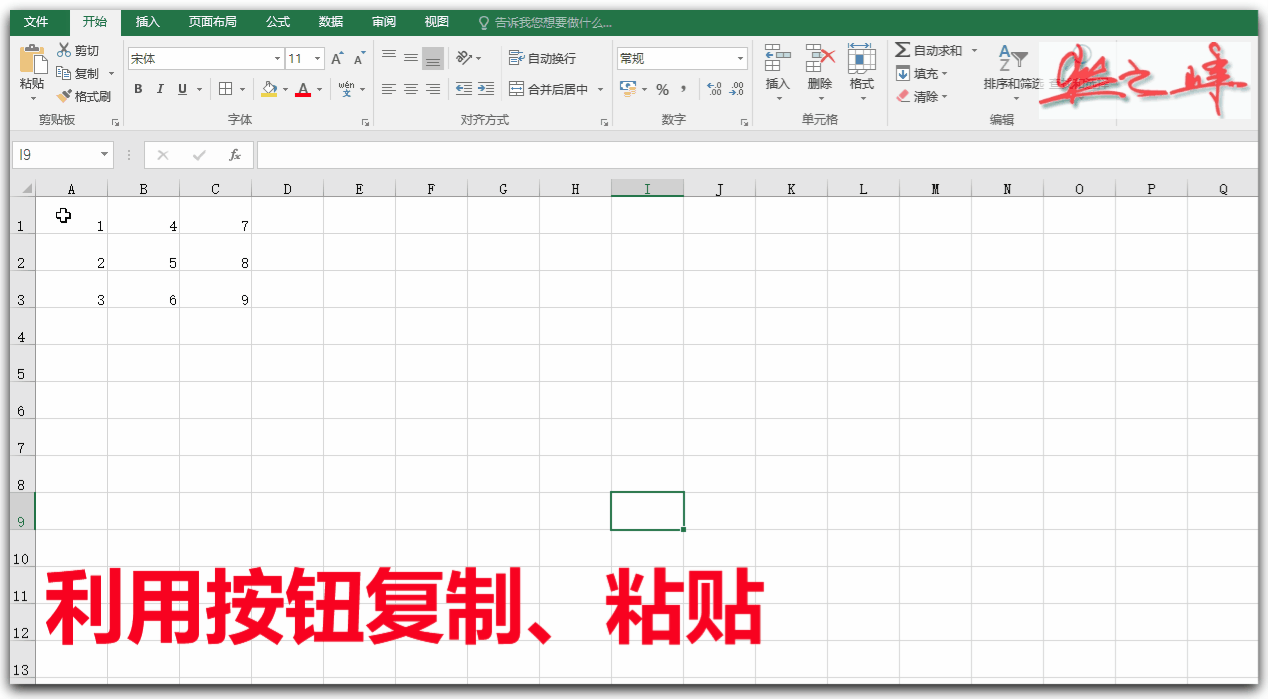The width and height of the screenshot is (1268, 699).
Task: Decrease decimal places
Action: click(x=737, y=89)
